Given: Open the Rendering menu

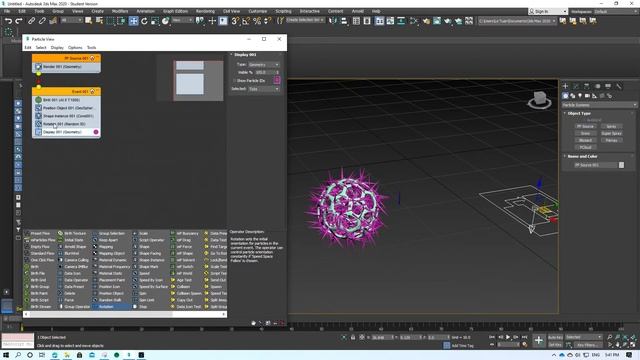Looking at the screenshot, I should coord(205,11).
